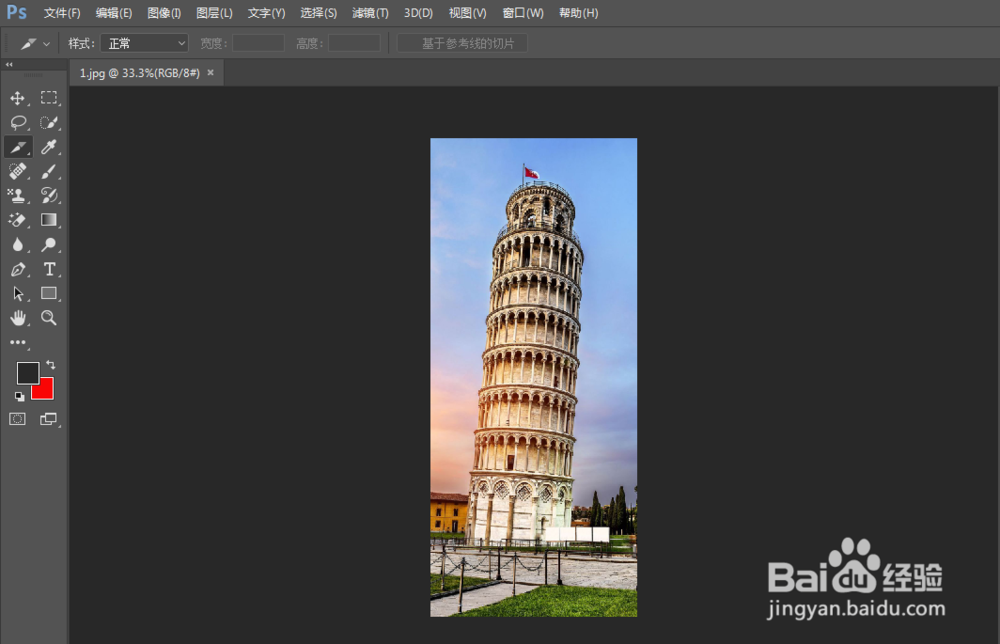Select the Rectangular Marquee tool
Screen dimensions: 1000x644
click(x=49, y=98)
